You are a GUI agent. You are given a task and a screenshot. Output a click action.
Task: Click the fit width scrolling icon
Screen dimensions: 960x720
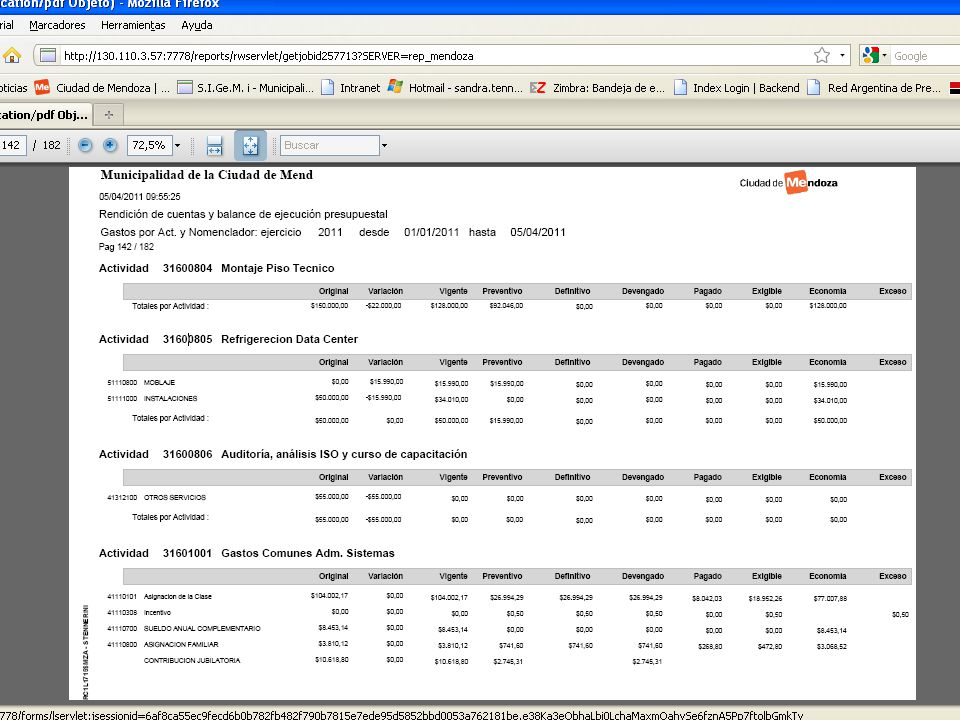pyautogui.click(x=214, y=146)
